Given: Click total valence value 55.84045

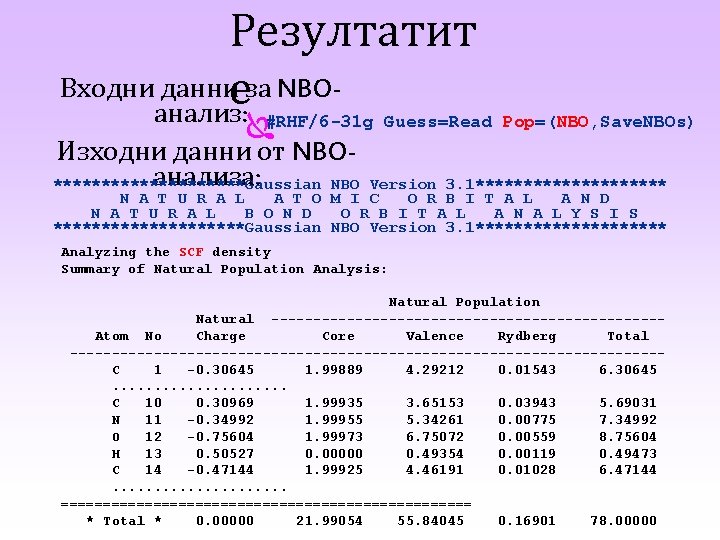Looking at the screenshot, I should click(430, 521).
